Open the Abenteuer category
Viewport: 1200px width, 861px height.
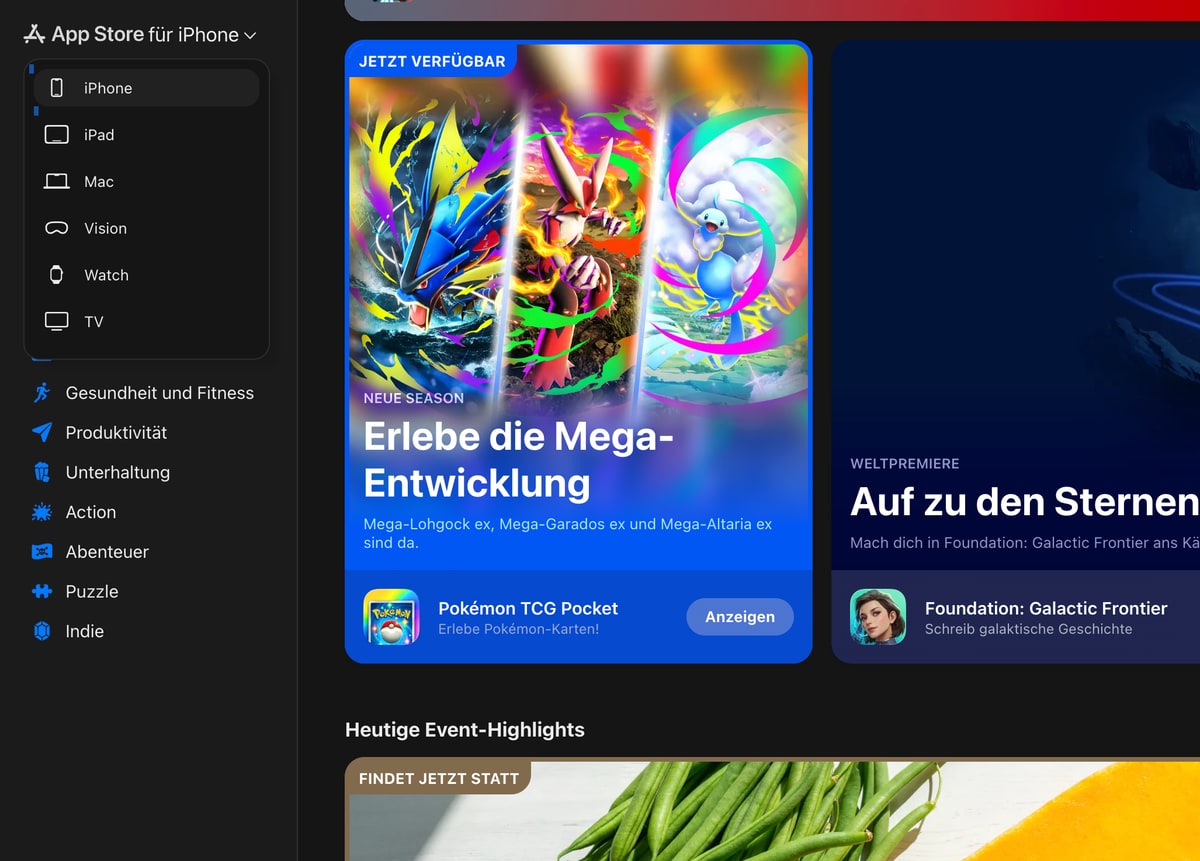pos(107,552)
